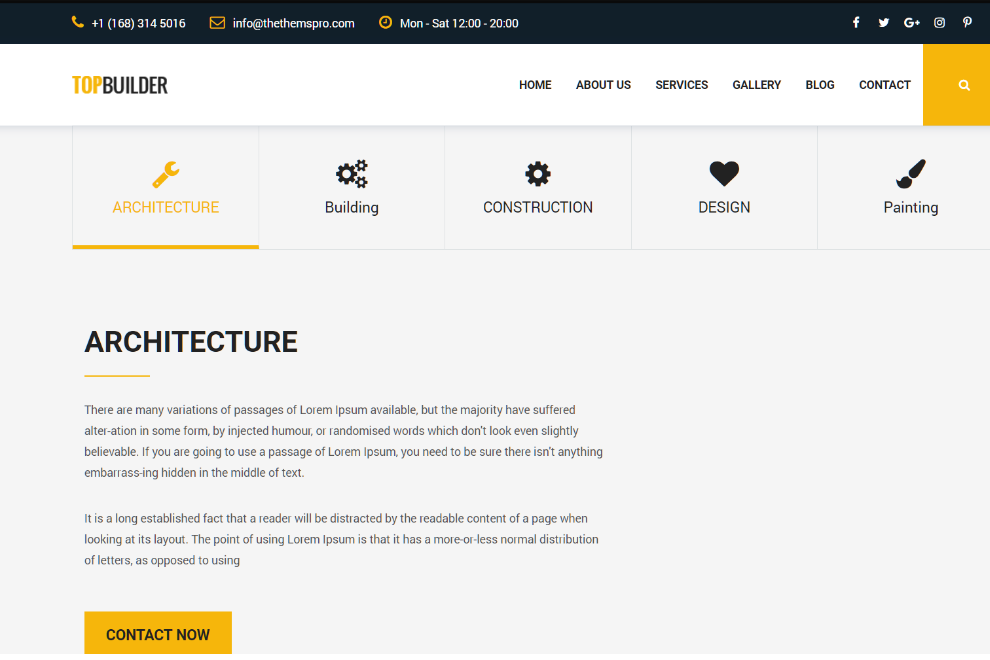Screen dimensions: 990x660
Task: Open the Blog menu item
Action: 820,85
